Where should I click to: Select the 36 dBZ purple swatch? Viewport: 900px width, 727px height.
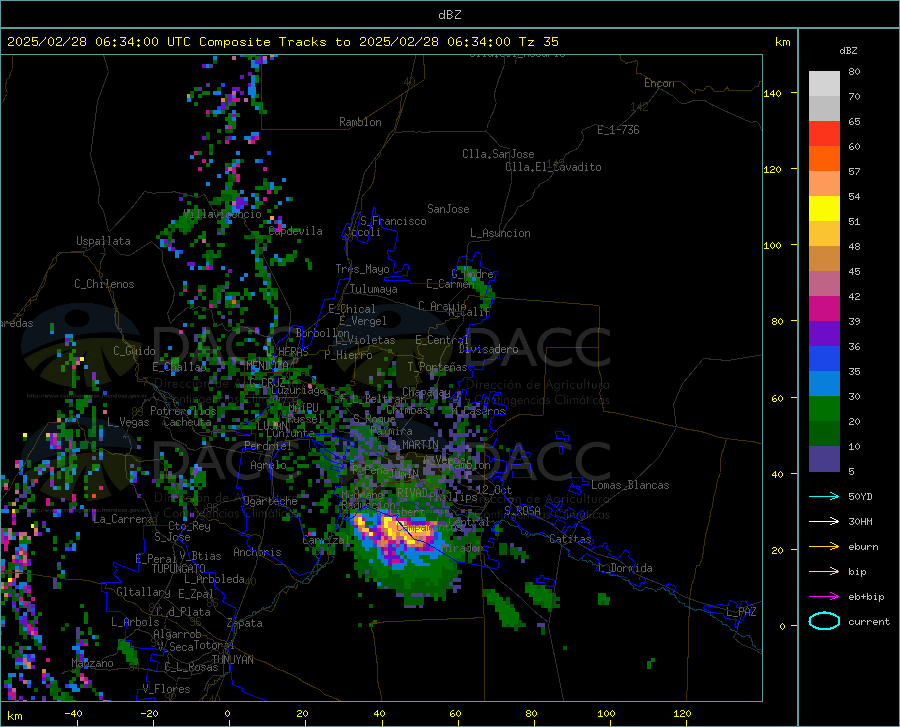click(824, 334)
